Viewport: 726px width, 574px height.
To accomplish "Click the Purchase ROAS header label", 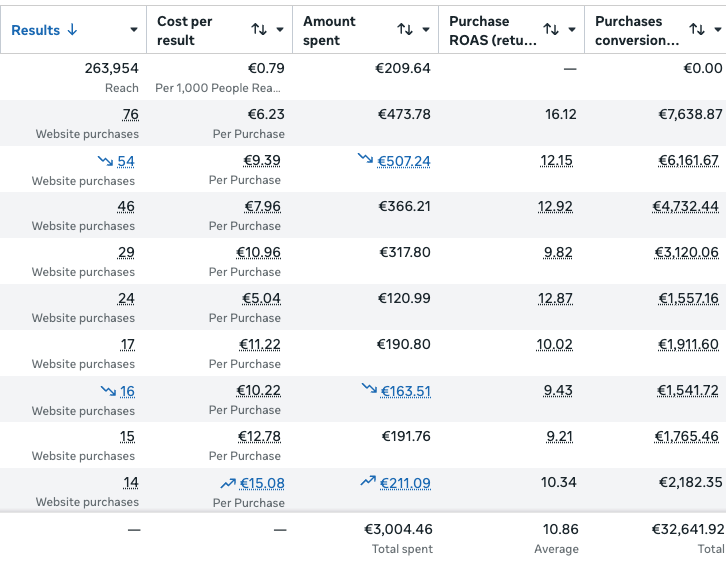I will click(493, 31).
